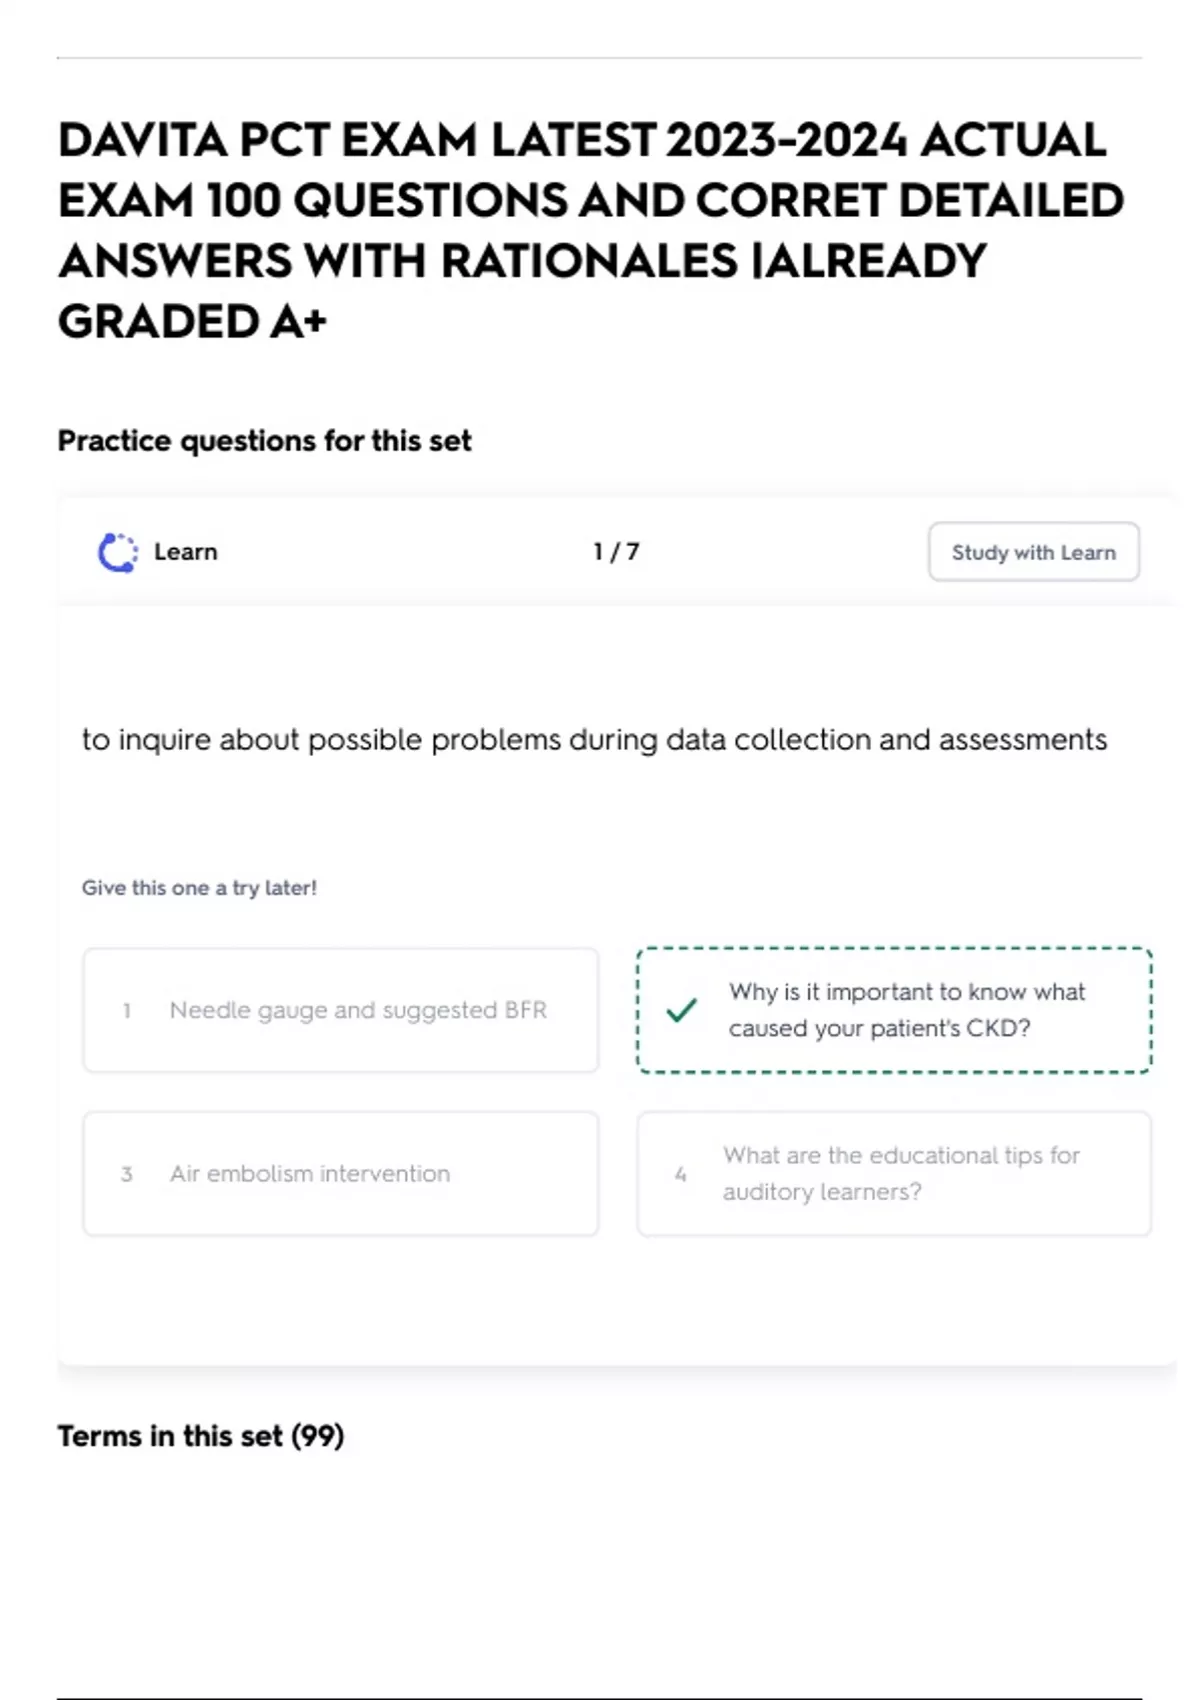Click the number 4 badge on auditory learners option
The height and width of the screenshot is (1700, 1200).
point(681,1174)
